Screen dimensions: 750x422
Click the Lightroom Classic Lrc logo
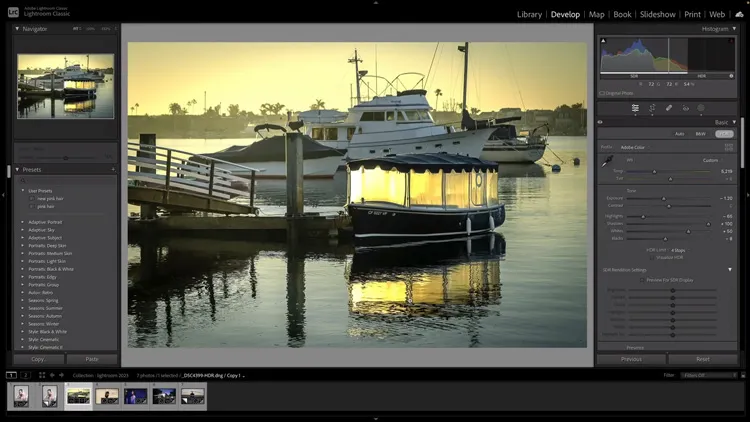(x=13, y=12)
